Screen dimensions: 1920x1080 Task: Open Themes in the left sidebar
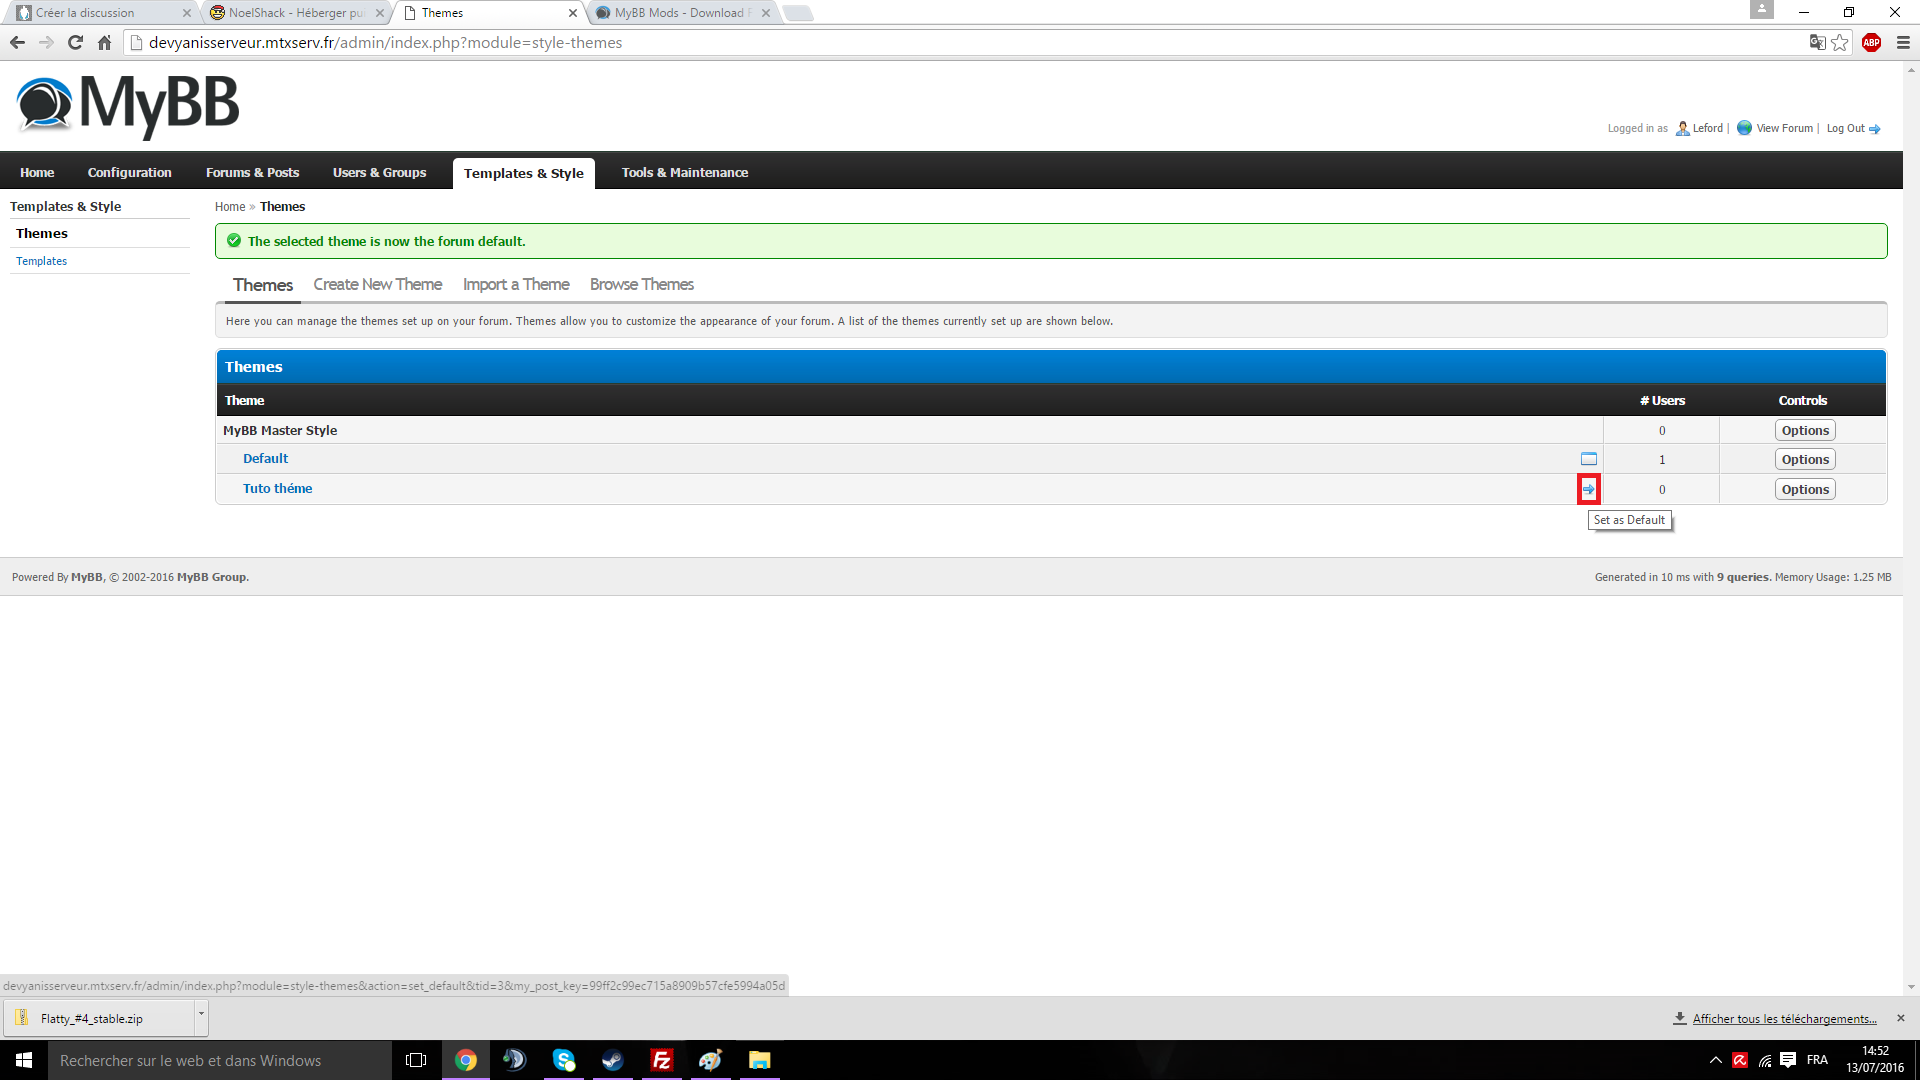[42, 234]
